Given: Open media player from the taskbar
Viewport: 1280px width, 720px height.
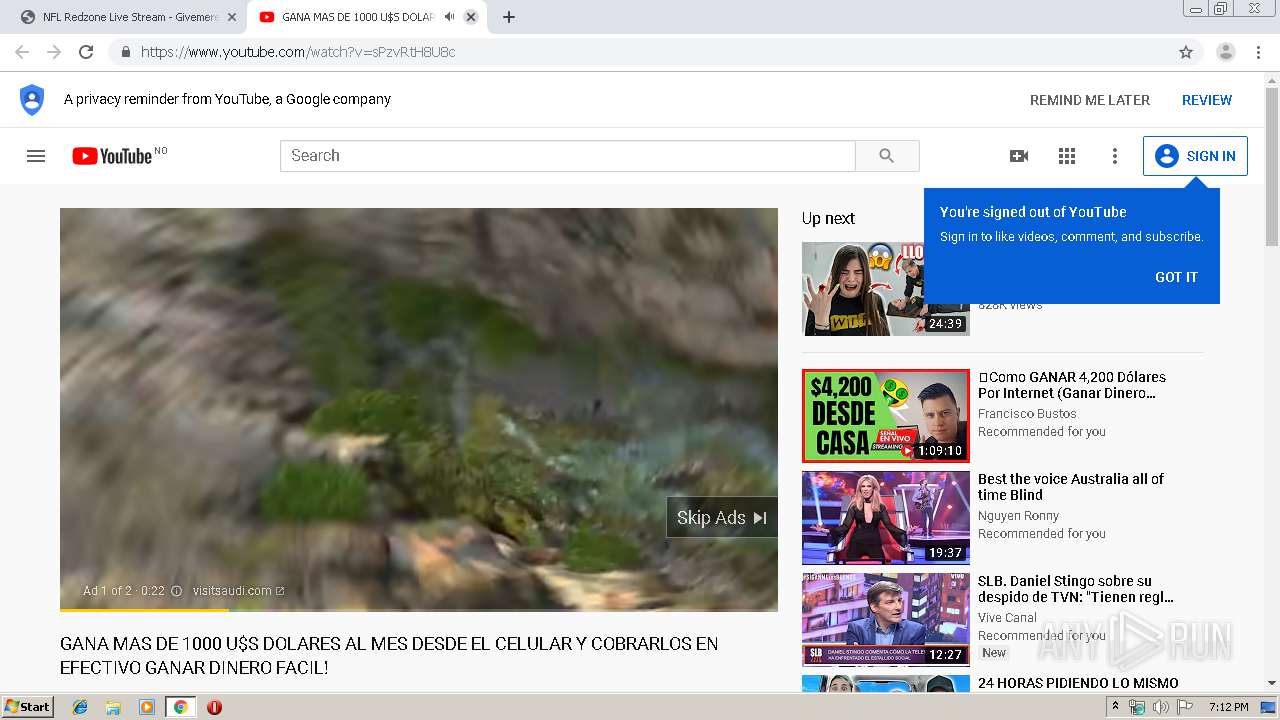Looking at the screenshot, I should [x=147, y=707].
